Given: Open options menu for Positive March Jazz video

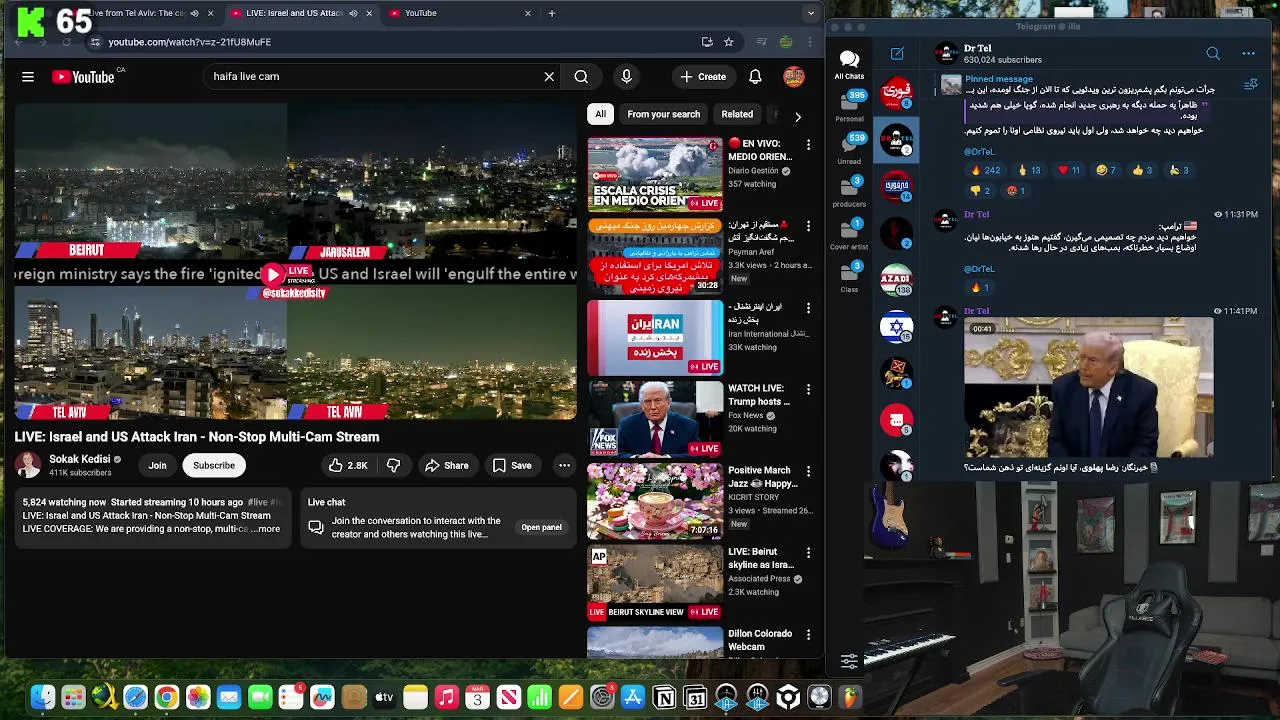Looking at the screenshot, I should click(x=808, y=471).
